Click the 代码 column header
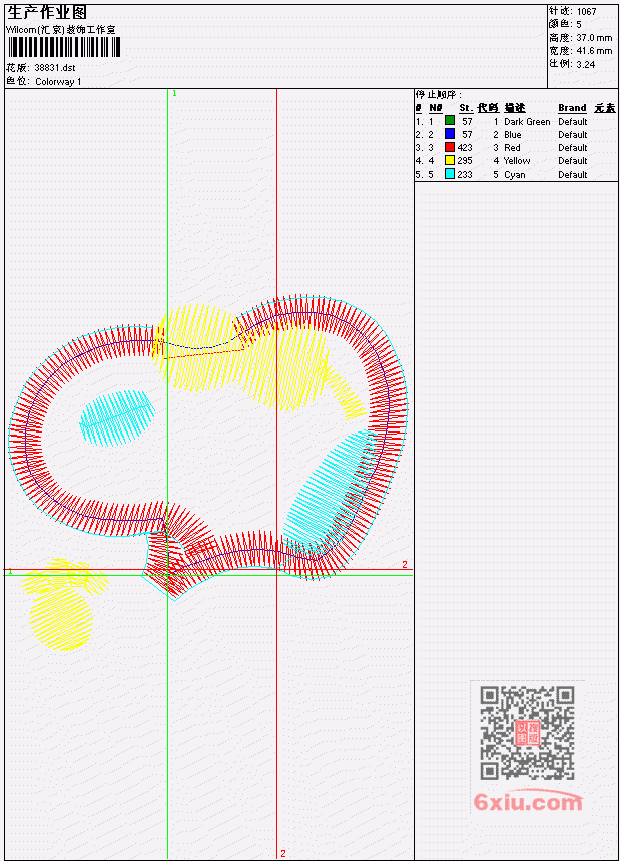Image resolution: width=620 pixels, height=861 pixels. (x=488, y=108)
